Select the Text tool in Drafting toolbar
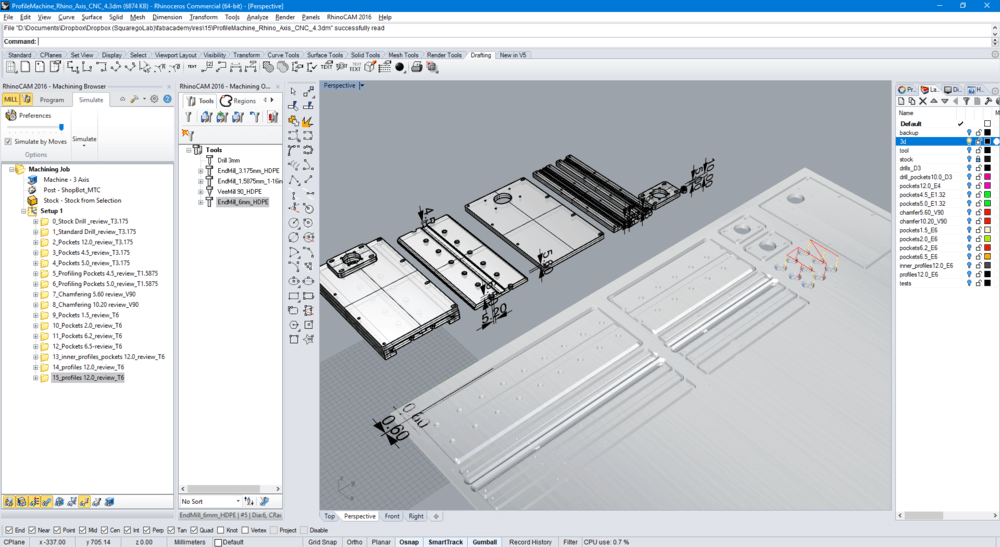 (x=191, y=67)
